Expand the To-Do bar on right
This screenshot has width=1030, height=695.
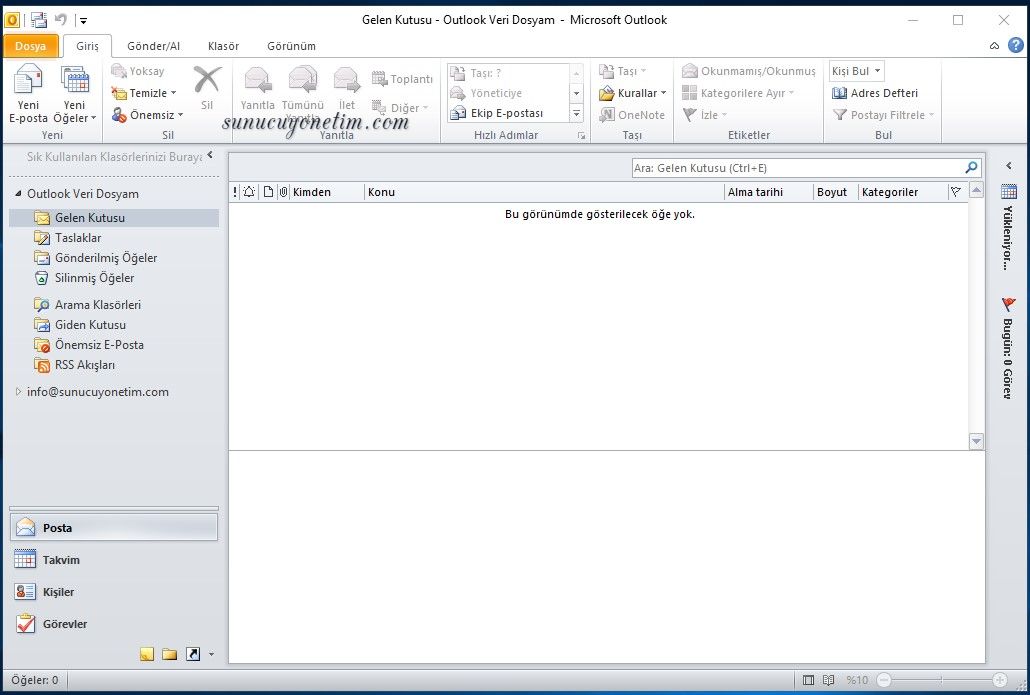click(1008, 166)
